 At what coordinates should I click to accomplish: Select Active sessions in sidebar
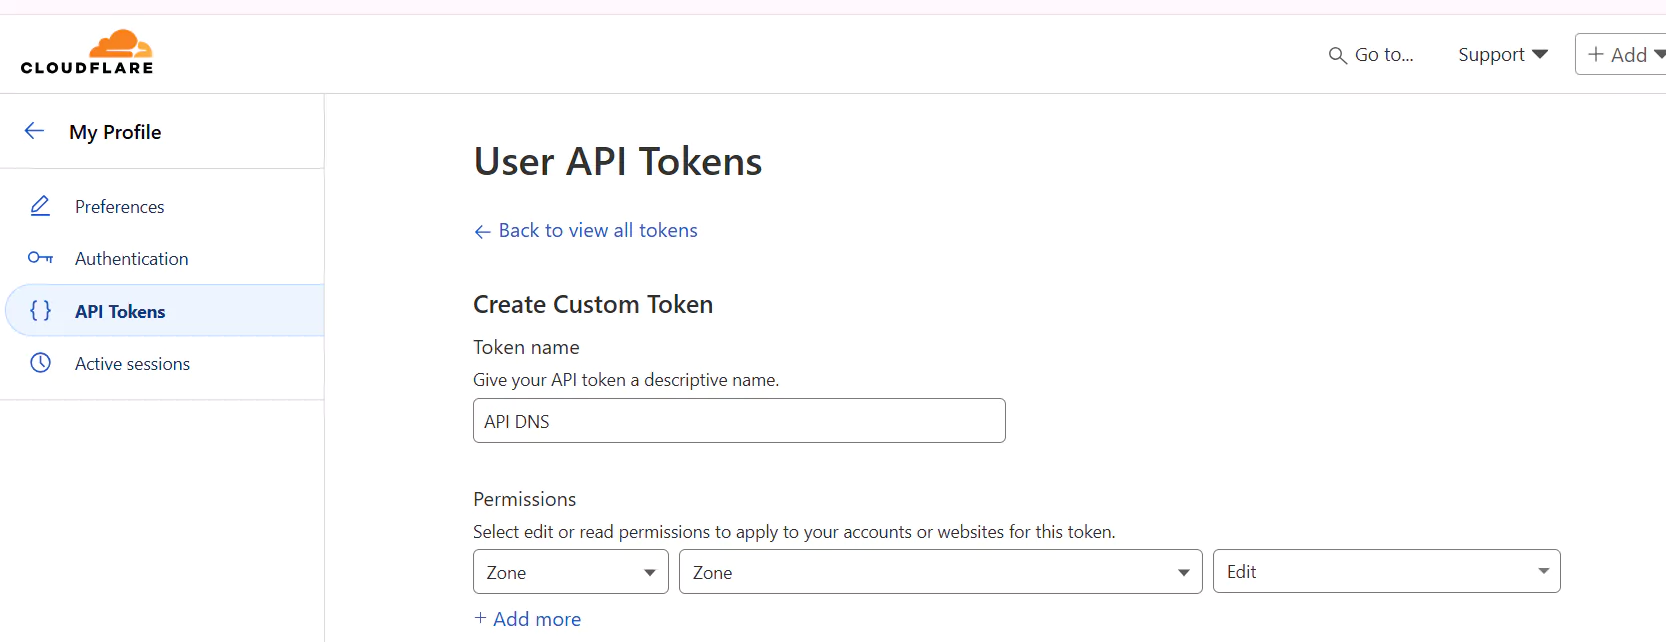pyautogui.click(x=133, y=364)
